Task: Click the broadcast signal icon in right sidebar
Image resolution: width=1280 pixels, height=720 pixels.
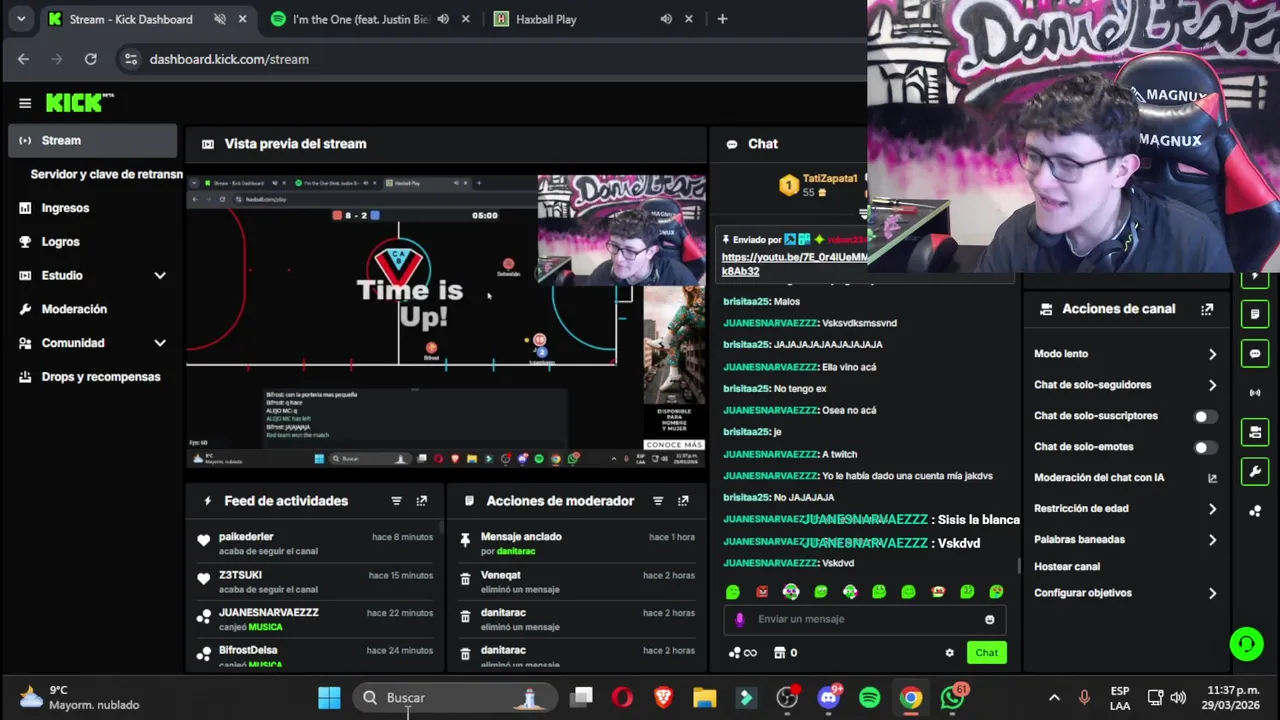Action: pos(1255,393)
